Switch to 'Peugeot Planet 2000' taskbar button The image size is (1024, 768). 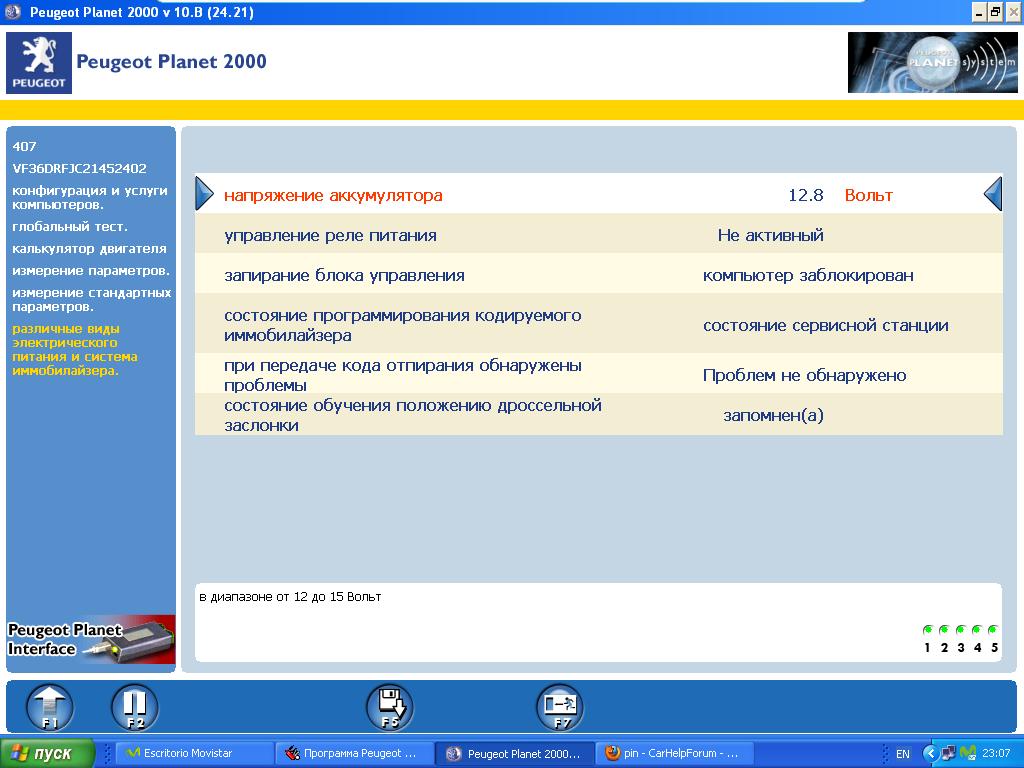pos(515,753)
